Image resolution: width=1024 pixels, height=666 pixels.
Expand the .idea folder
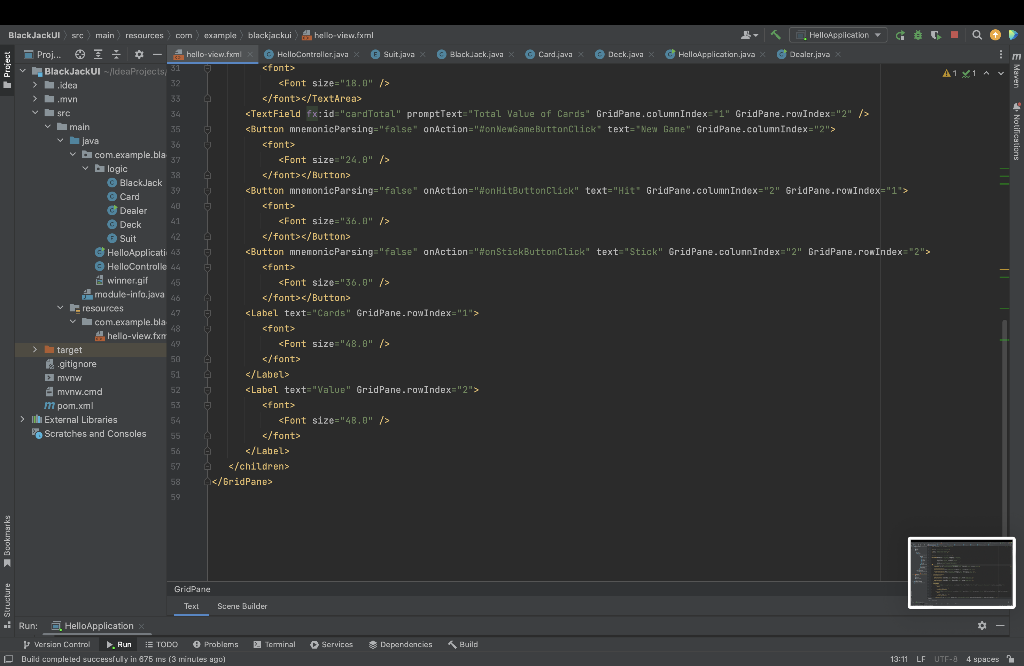[35, 85]
